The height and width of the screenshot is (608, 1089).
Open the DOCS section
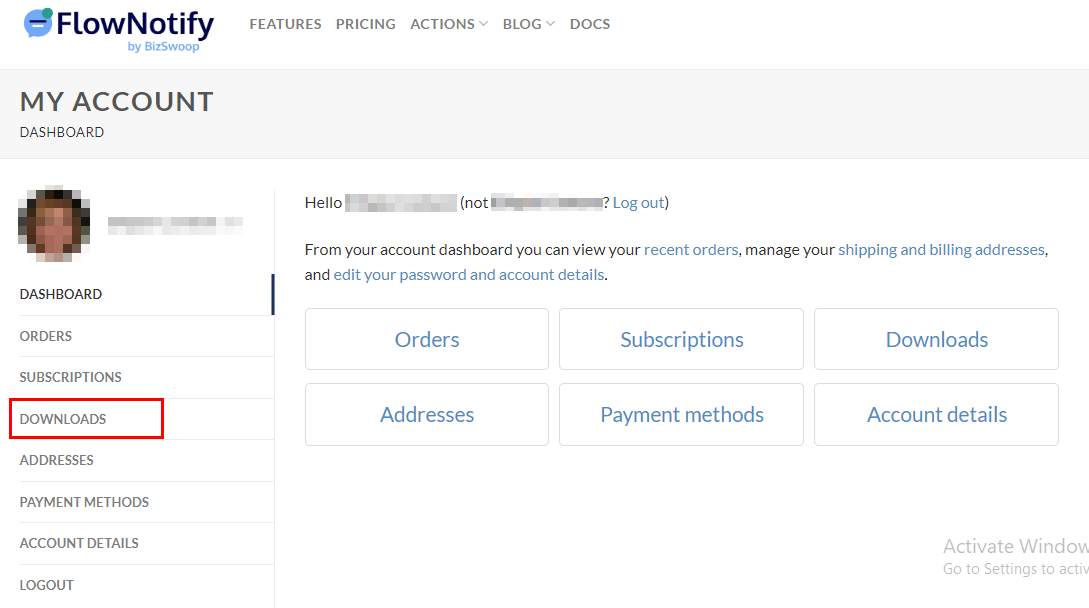[590, 23]
